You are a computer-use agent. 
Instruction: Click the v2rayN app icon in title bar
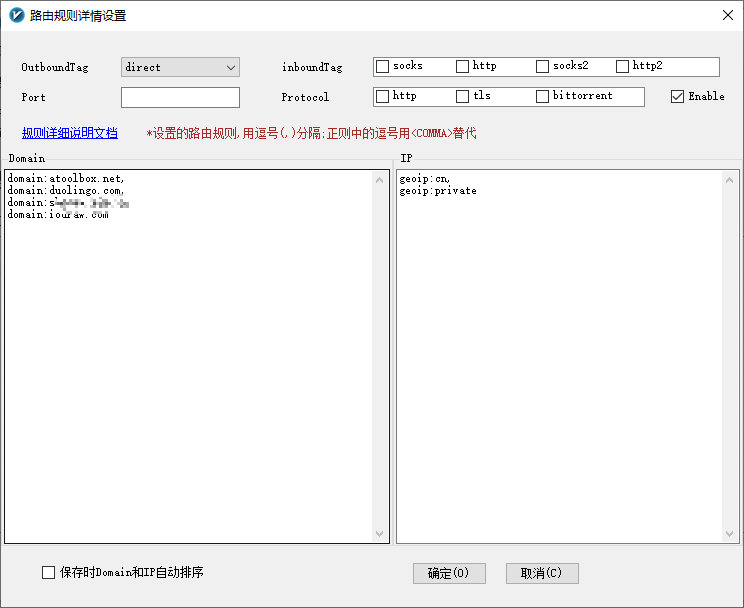tap(17, 15)
